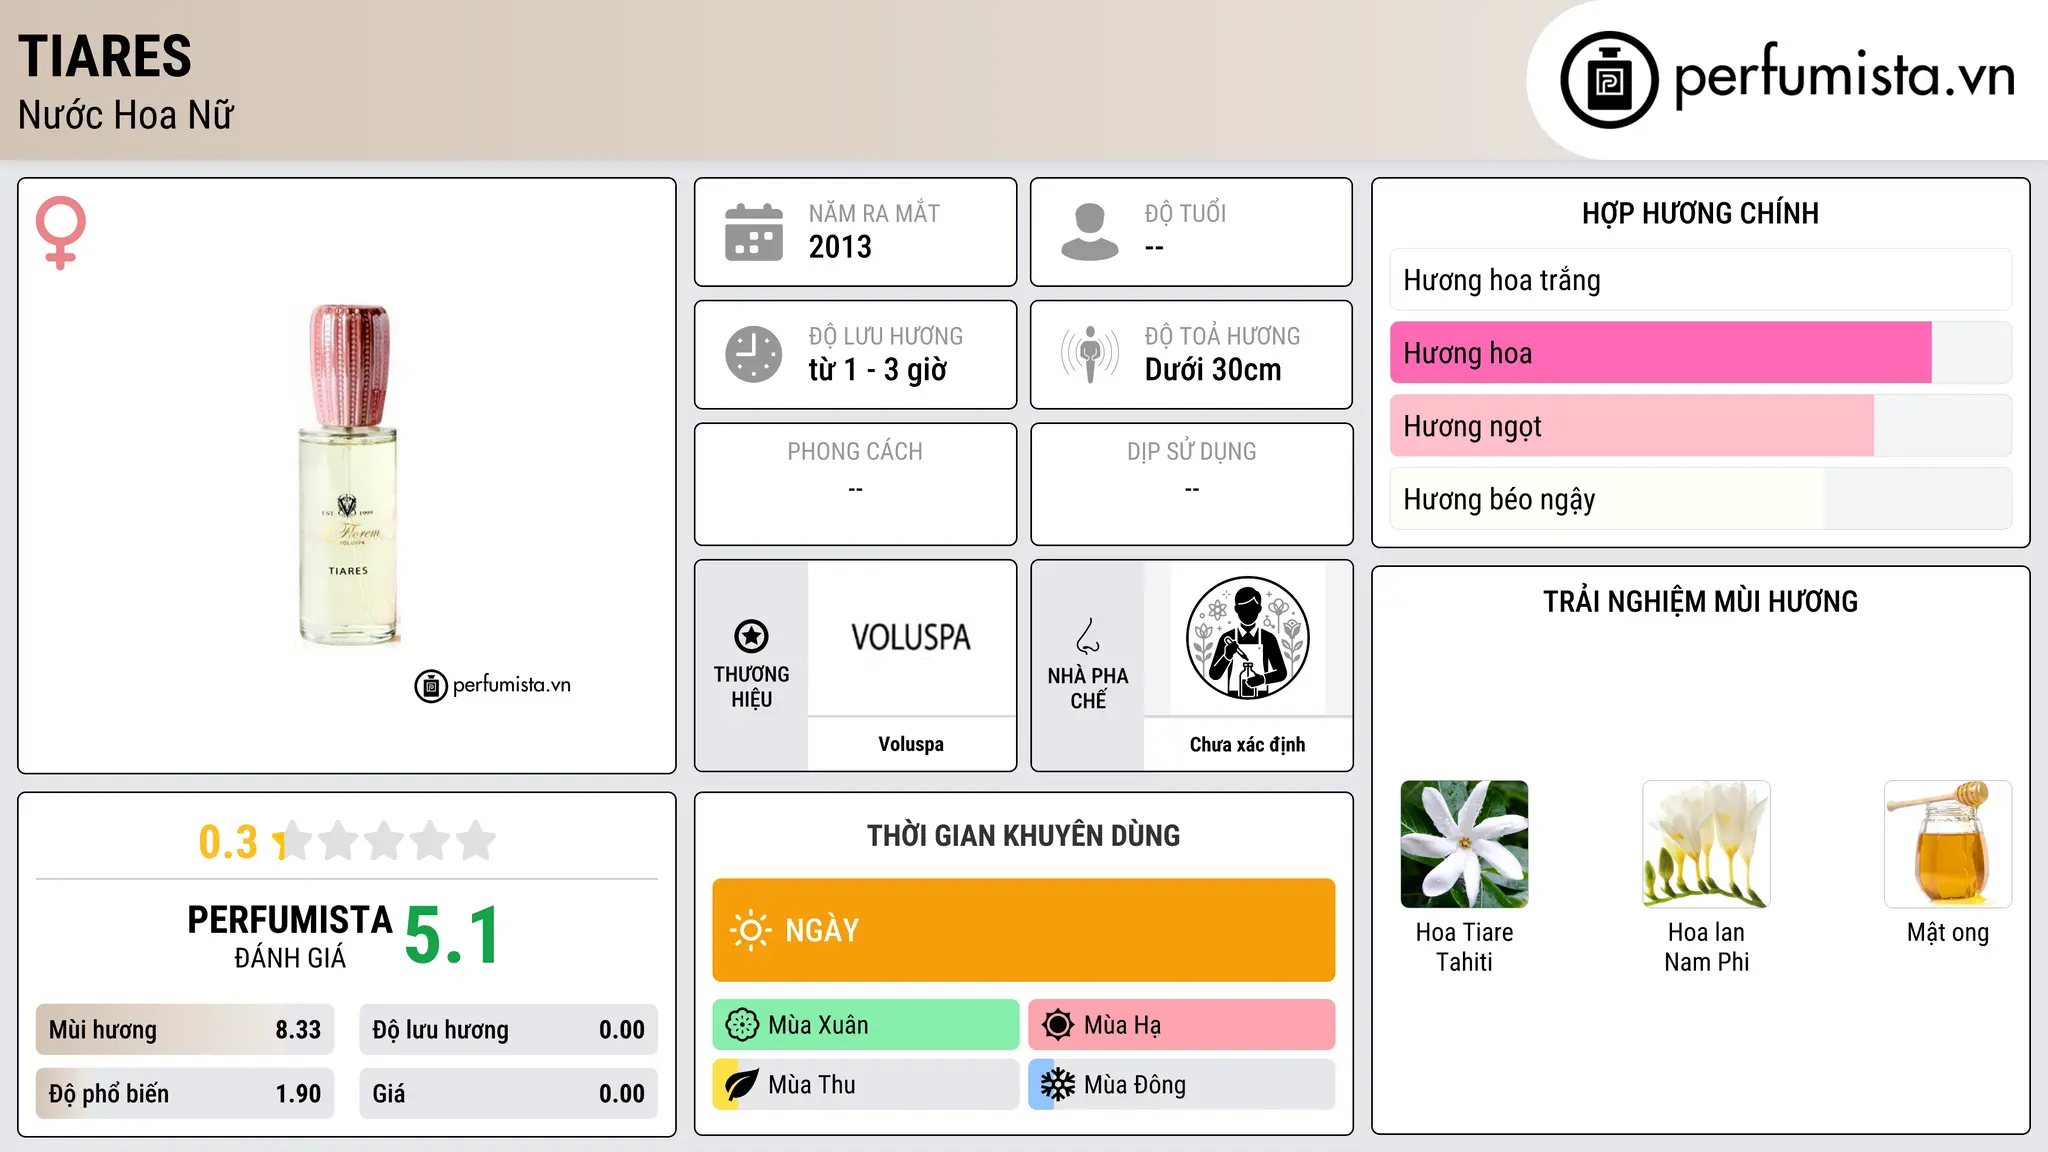Select the Mùa Xuân season bar

(x=866, y=1025)
